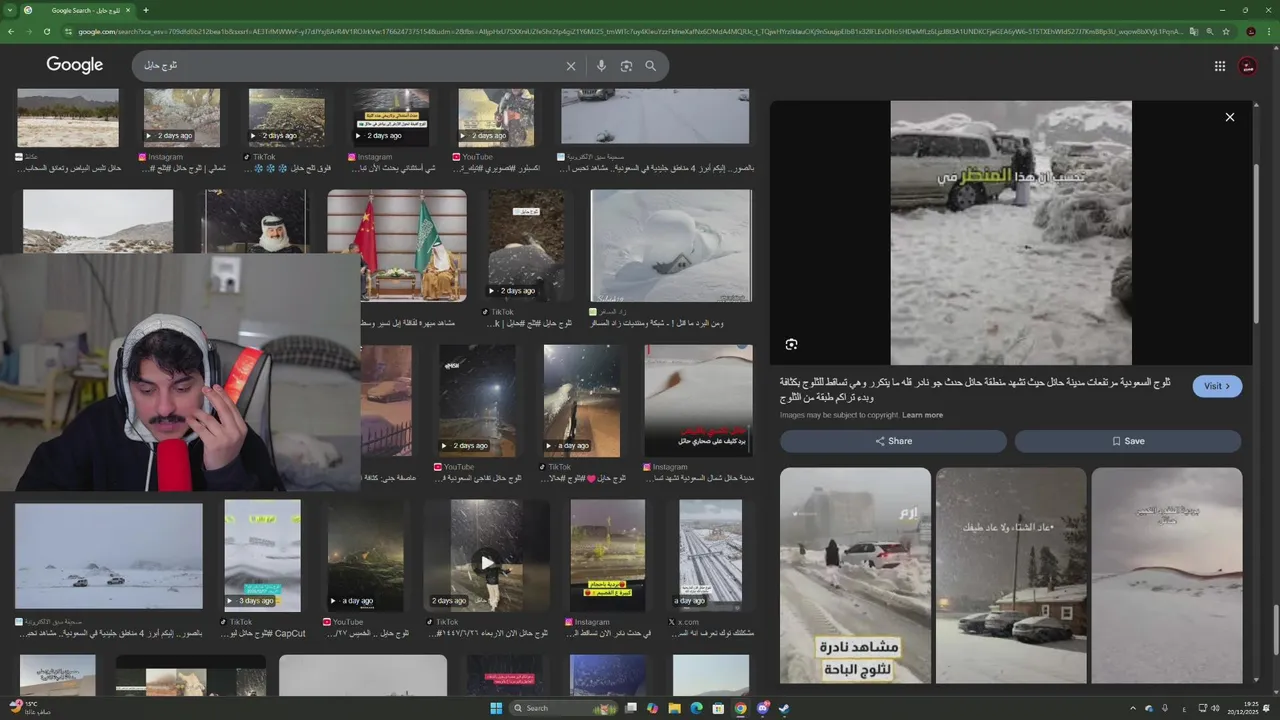
Task: Click the Google logo
Action: (x=75, y=65)
